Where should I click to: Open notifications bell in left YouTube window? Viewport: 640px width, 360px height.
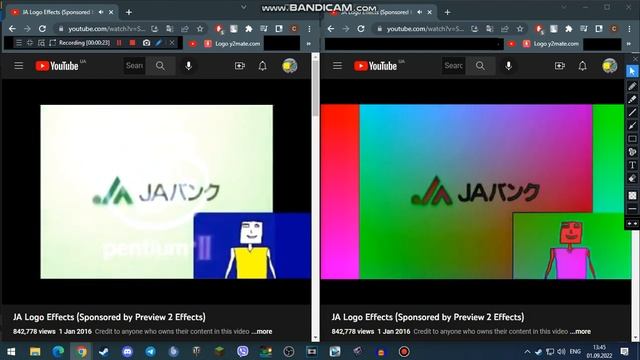(262, 66)
